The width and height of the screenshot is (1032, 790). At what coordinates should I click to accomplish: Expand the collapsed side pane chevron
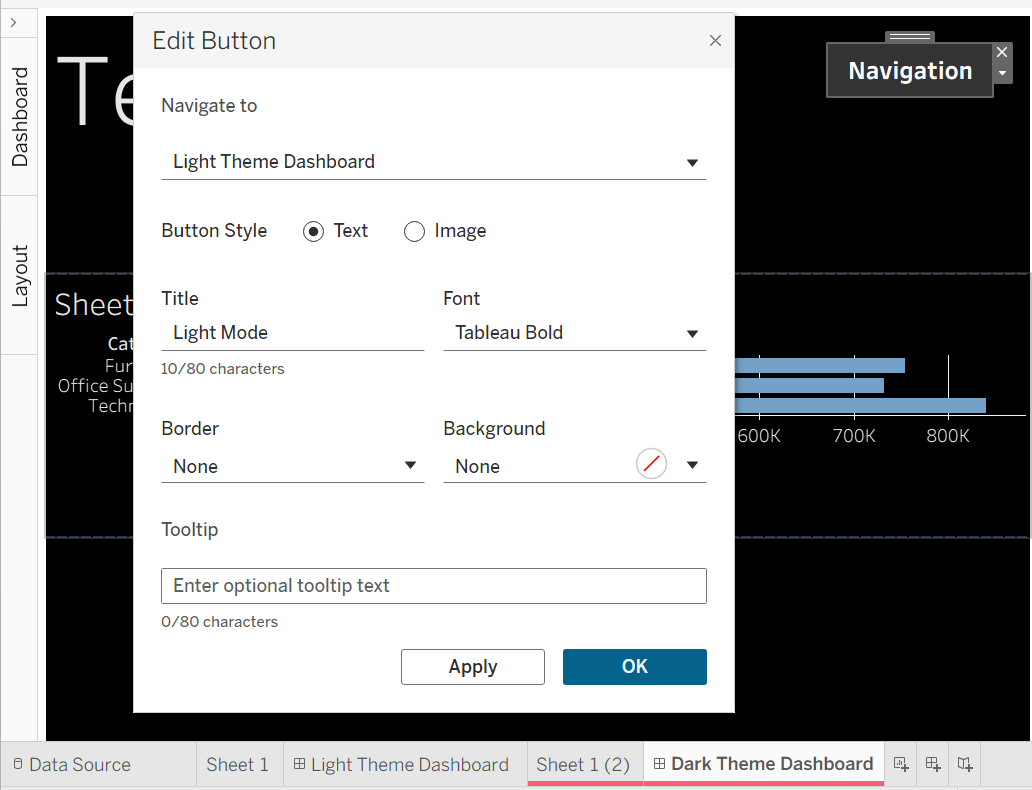pyautogui.click(x=14, y=23)
